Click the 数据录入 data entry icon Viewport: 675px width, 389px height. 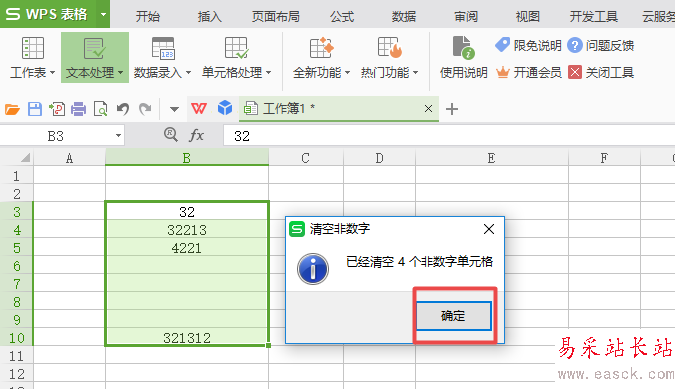tap(163, 48)
